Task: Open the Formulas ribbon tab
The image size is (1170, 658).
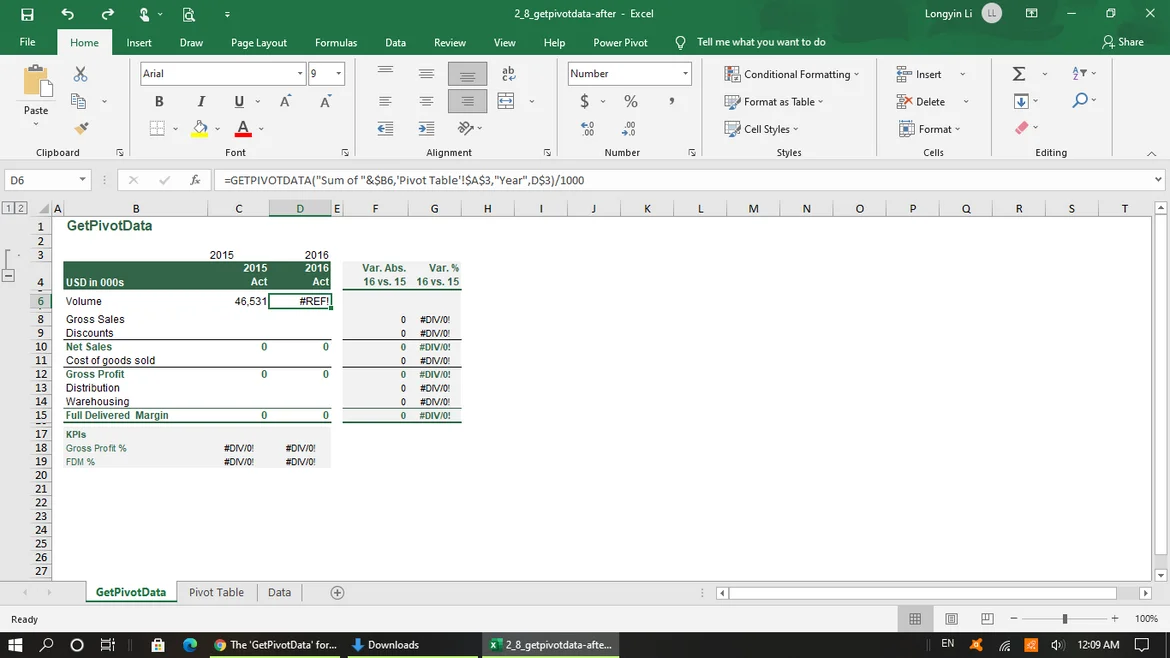Action: (x=336, y=43)
